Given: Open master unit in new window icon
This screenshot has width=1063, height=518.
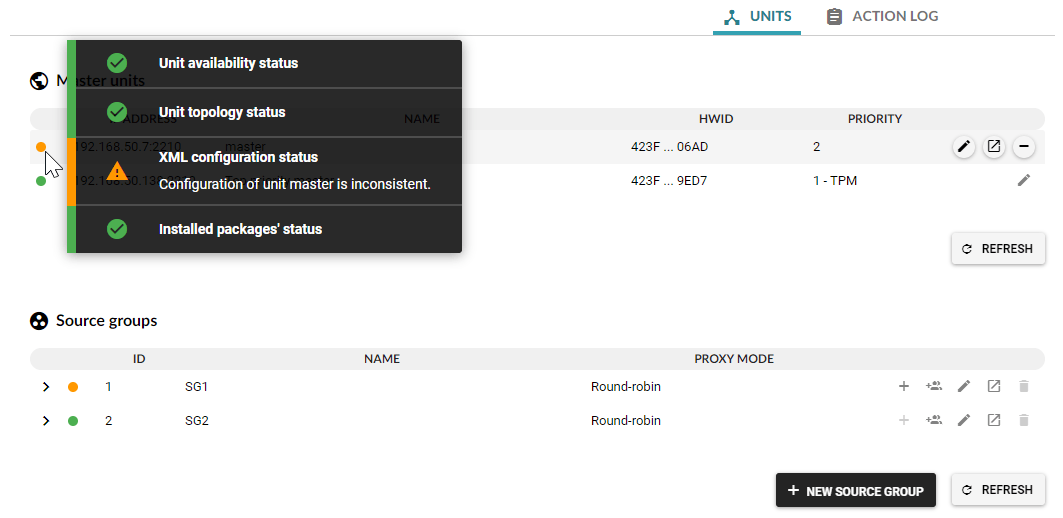Looking at the screenshot, I should pos(993,147).
